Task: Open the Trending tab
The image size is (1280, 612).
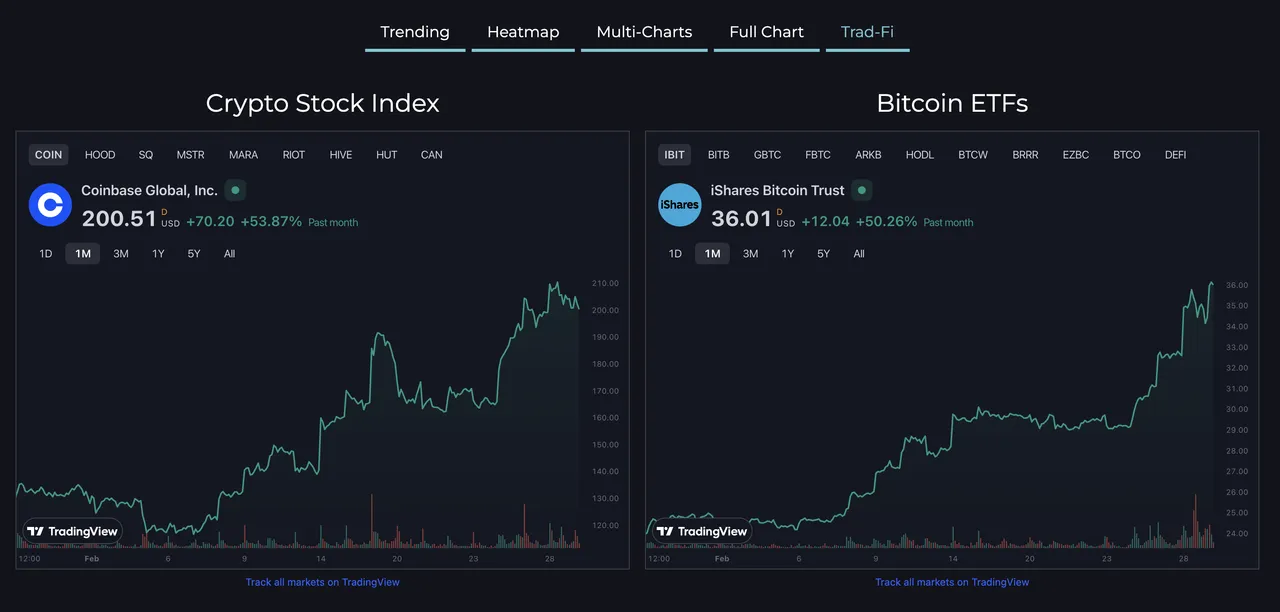Action: [415, 32]
